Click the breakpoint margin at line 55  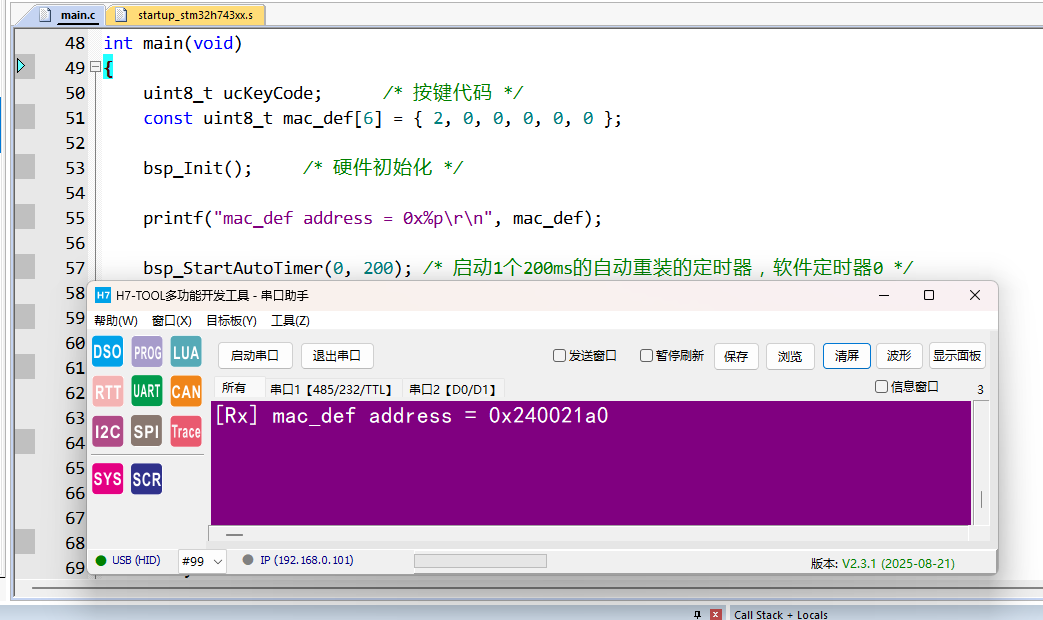pos(25,218)
